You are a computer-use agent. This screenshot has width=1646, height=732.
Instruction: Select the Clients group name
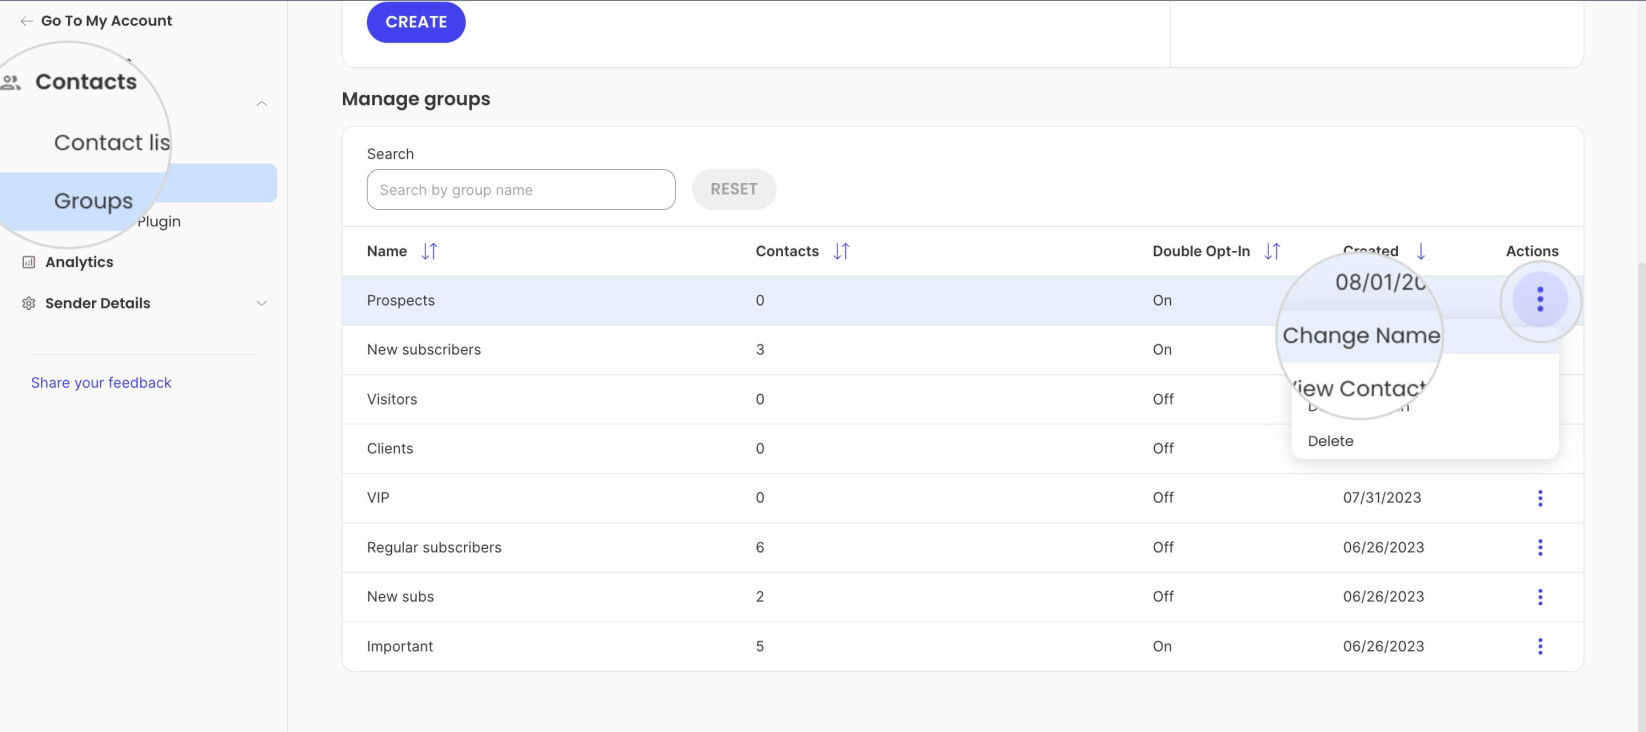coord(390,448)
